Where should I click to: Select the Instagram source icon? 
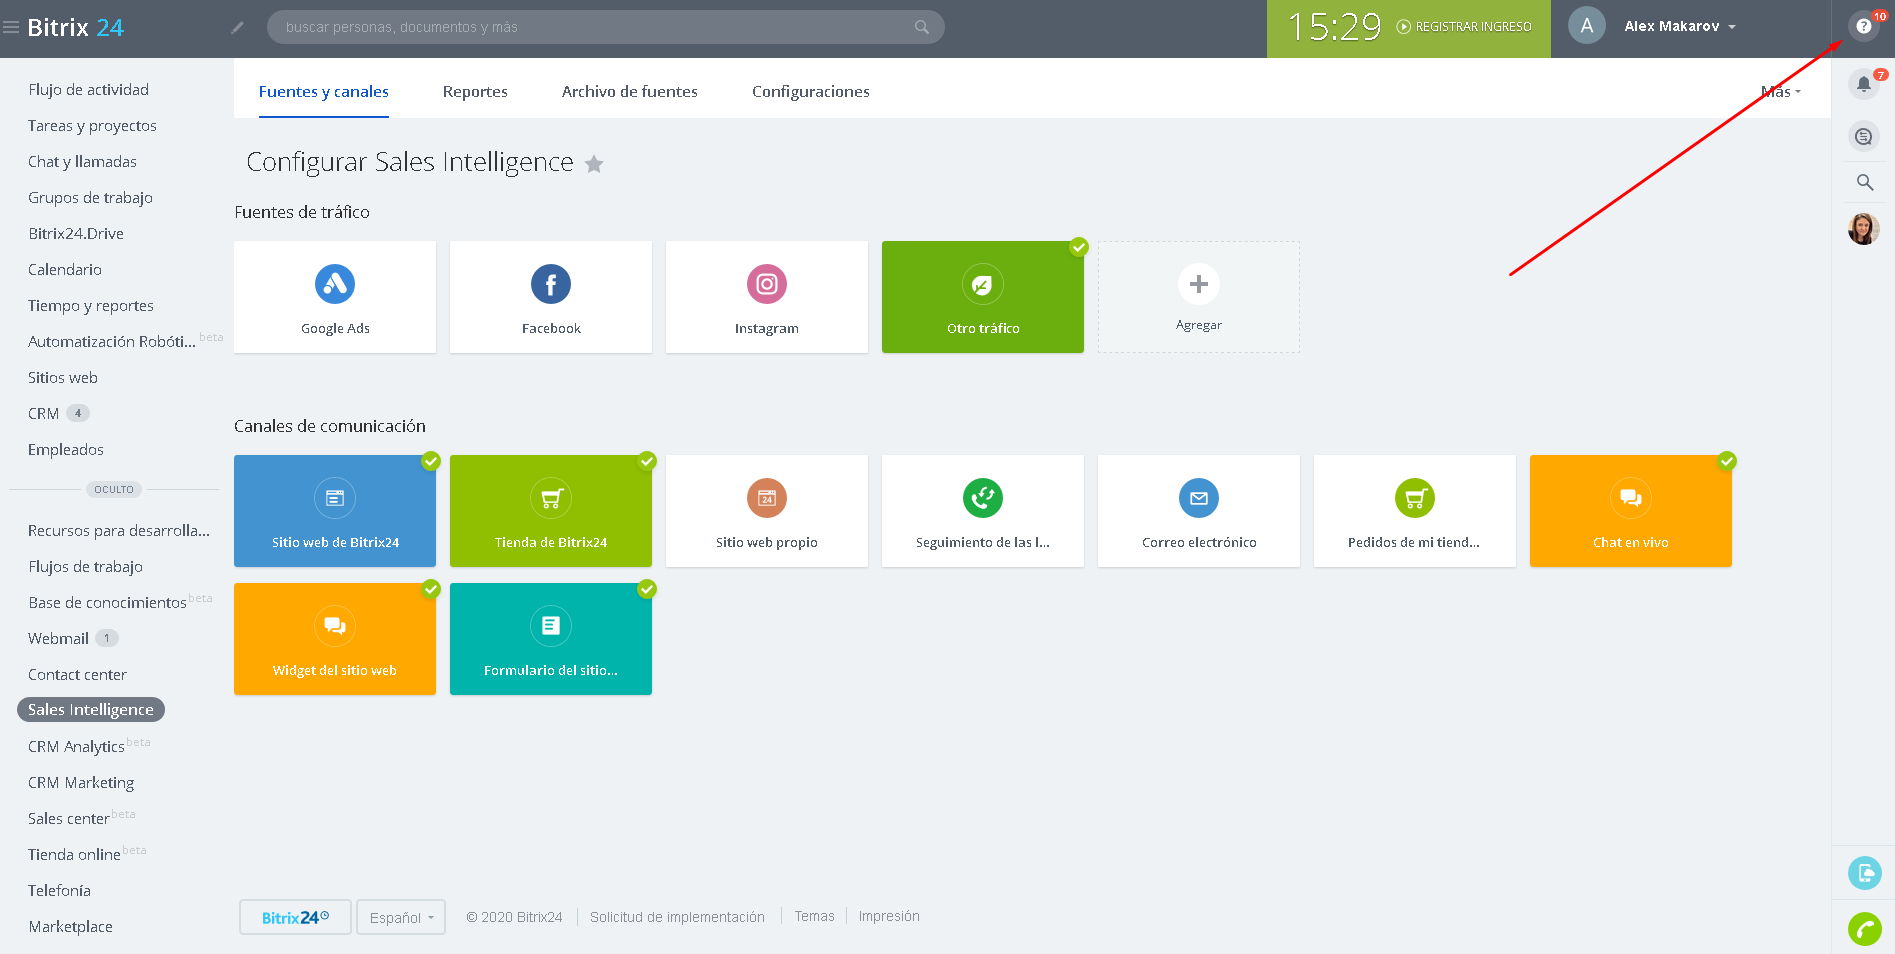point(767,285)
